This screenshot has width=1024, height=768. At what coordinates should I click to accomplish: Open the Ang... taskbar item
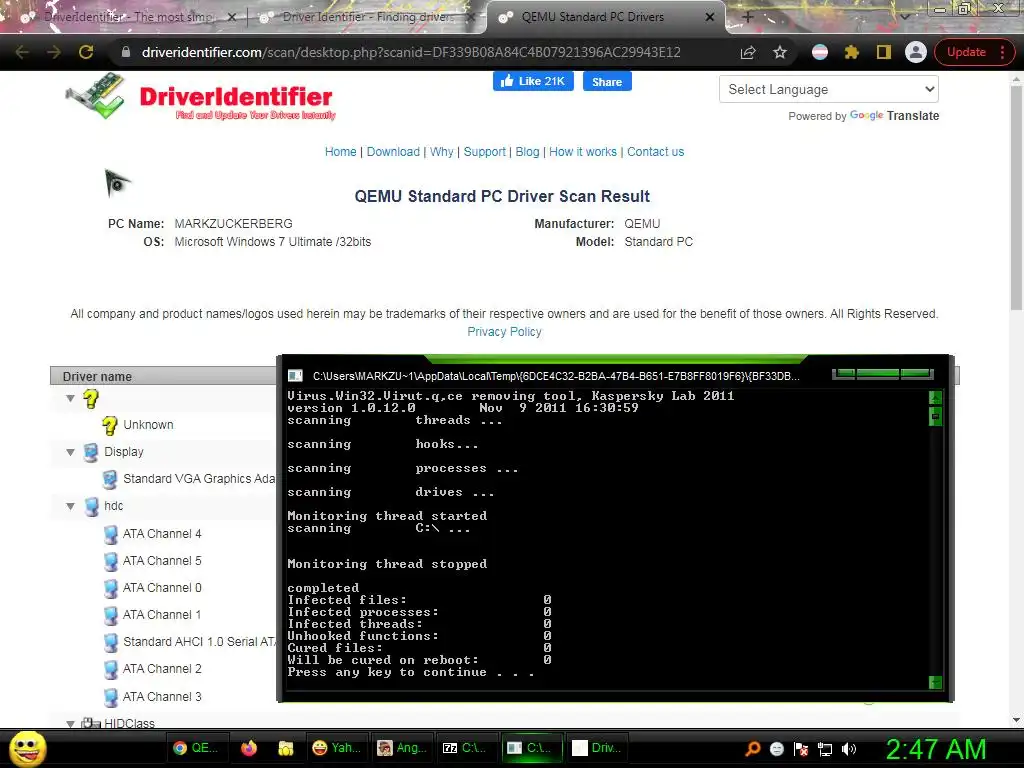point(402,748)
